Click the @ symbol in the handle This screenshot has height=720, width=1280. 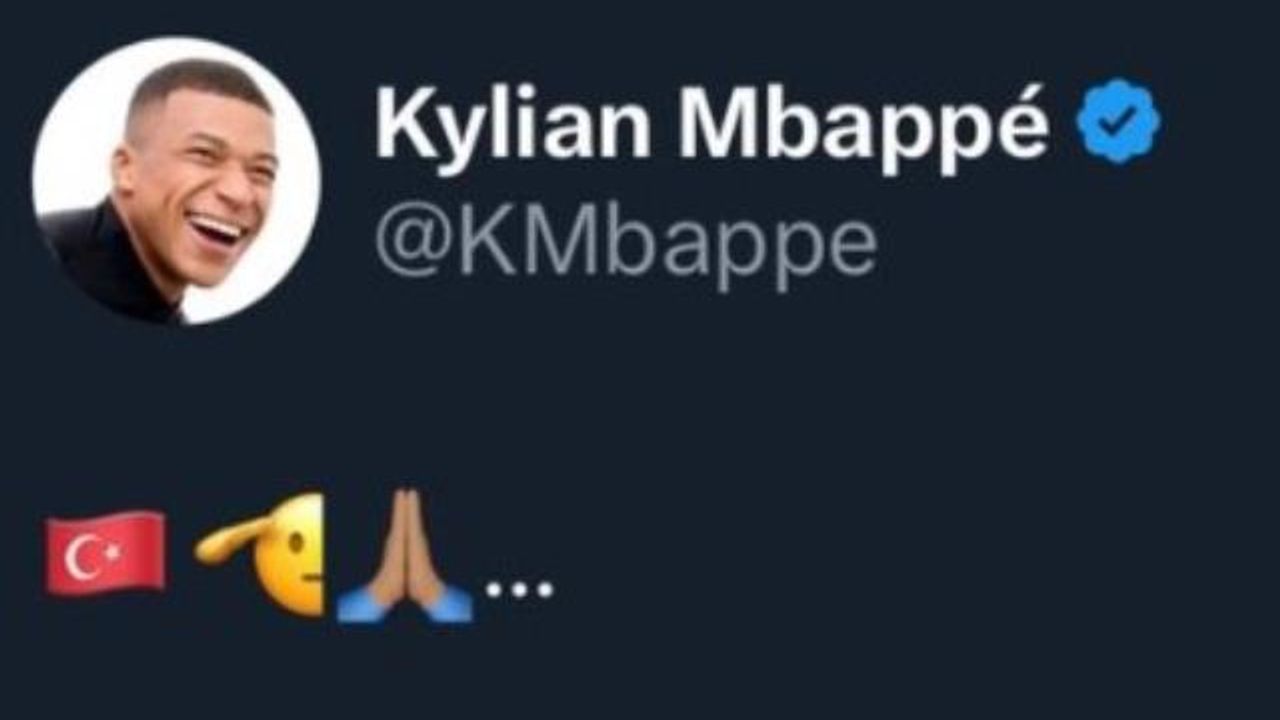(x=411, y=246)
